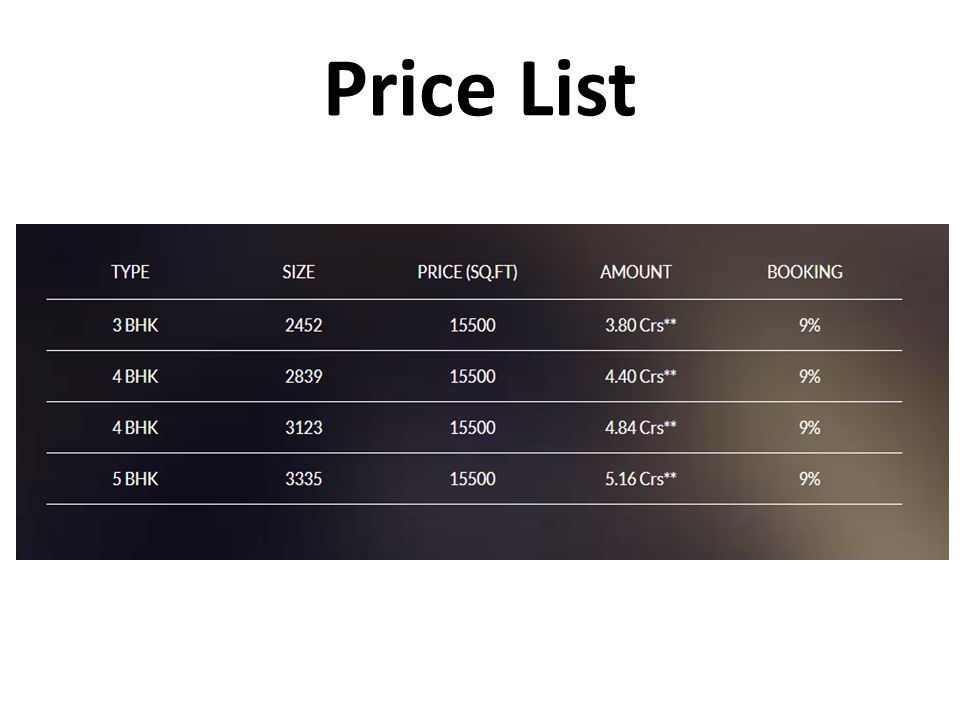This screenshot has height=720, width=960.
Task: Click size value 3335
Action: click(x=304, y=479)
